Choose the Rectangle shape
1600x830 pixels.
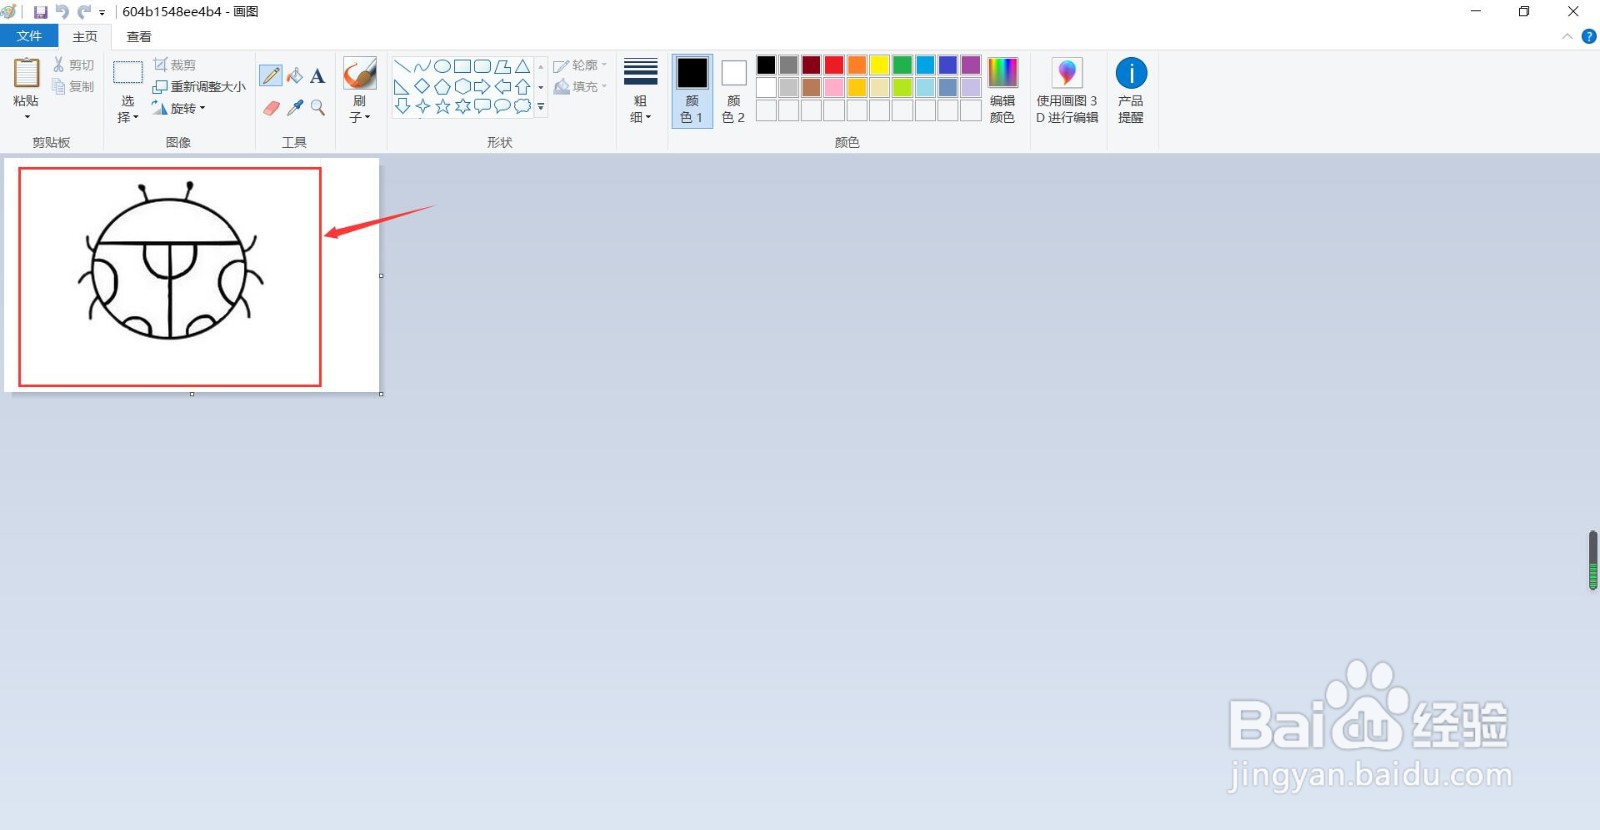[x=462, y=67]
